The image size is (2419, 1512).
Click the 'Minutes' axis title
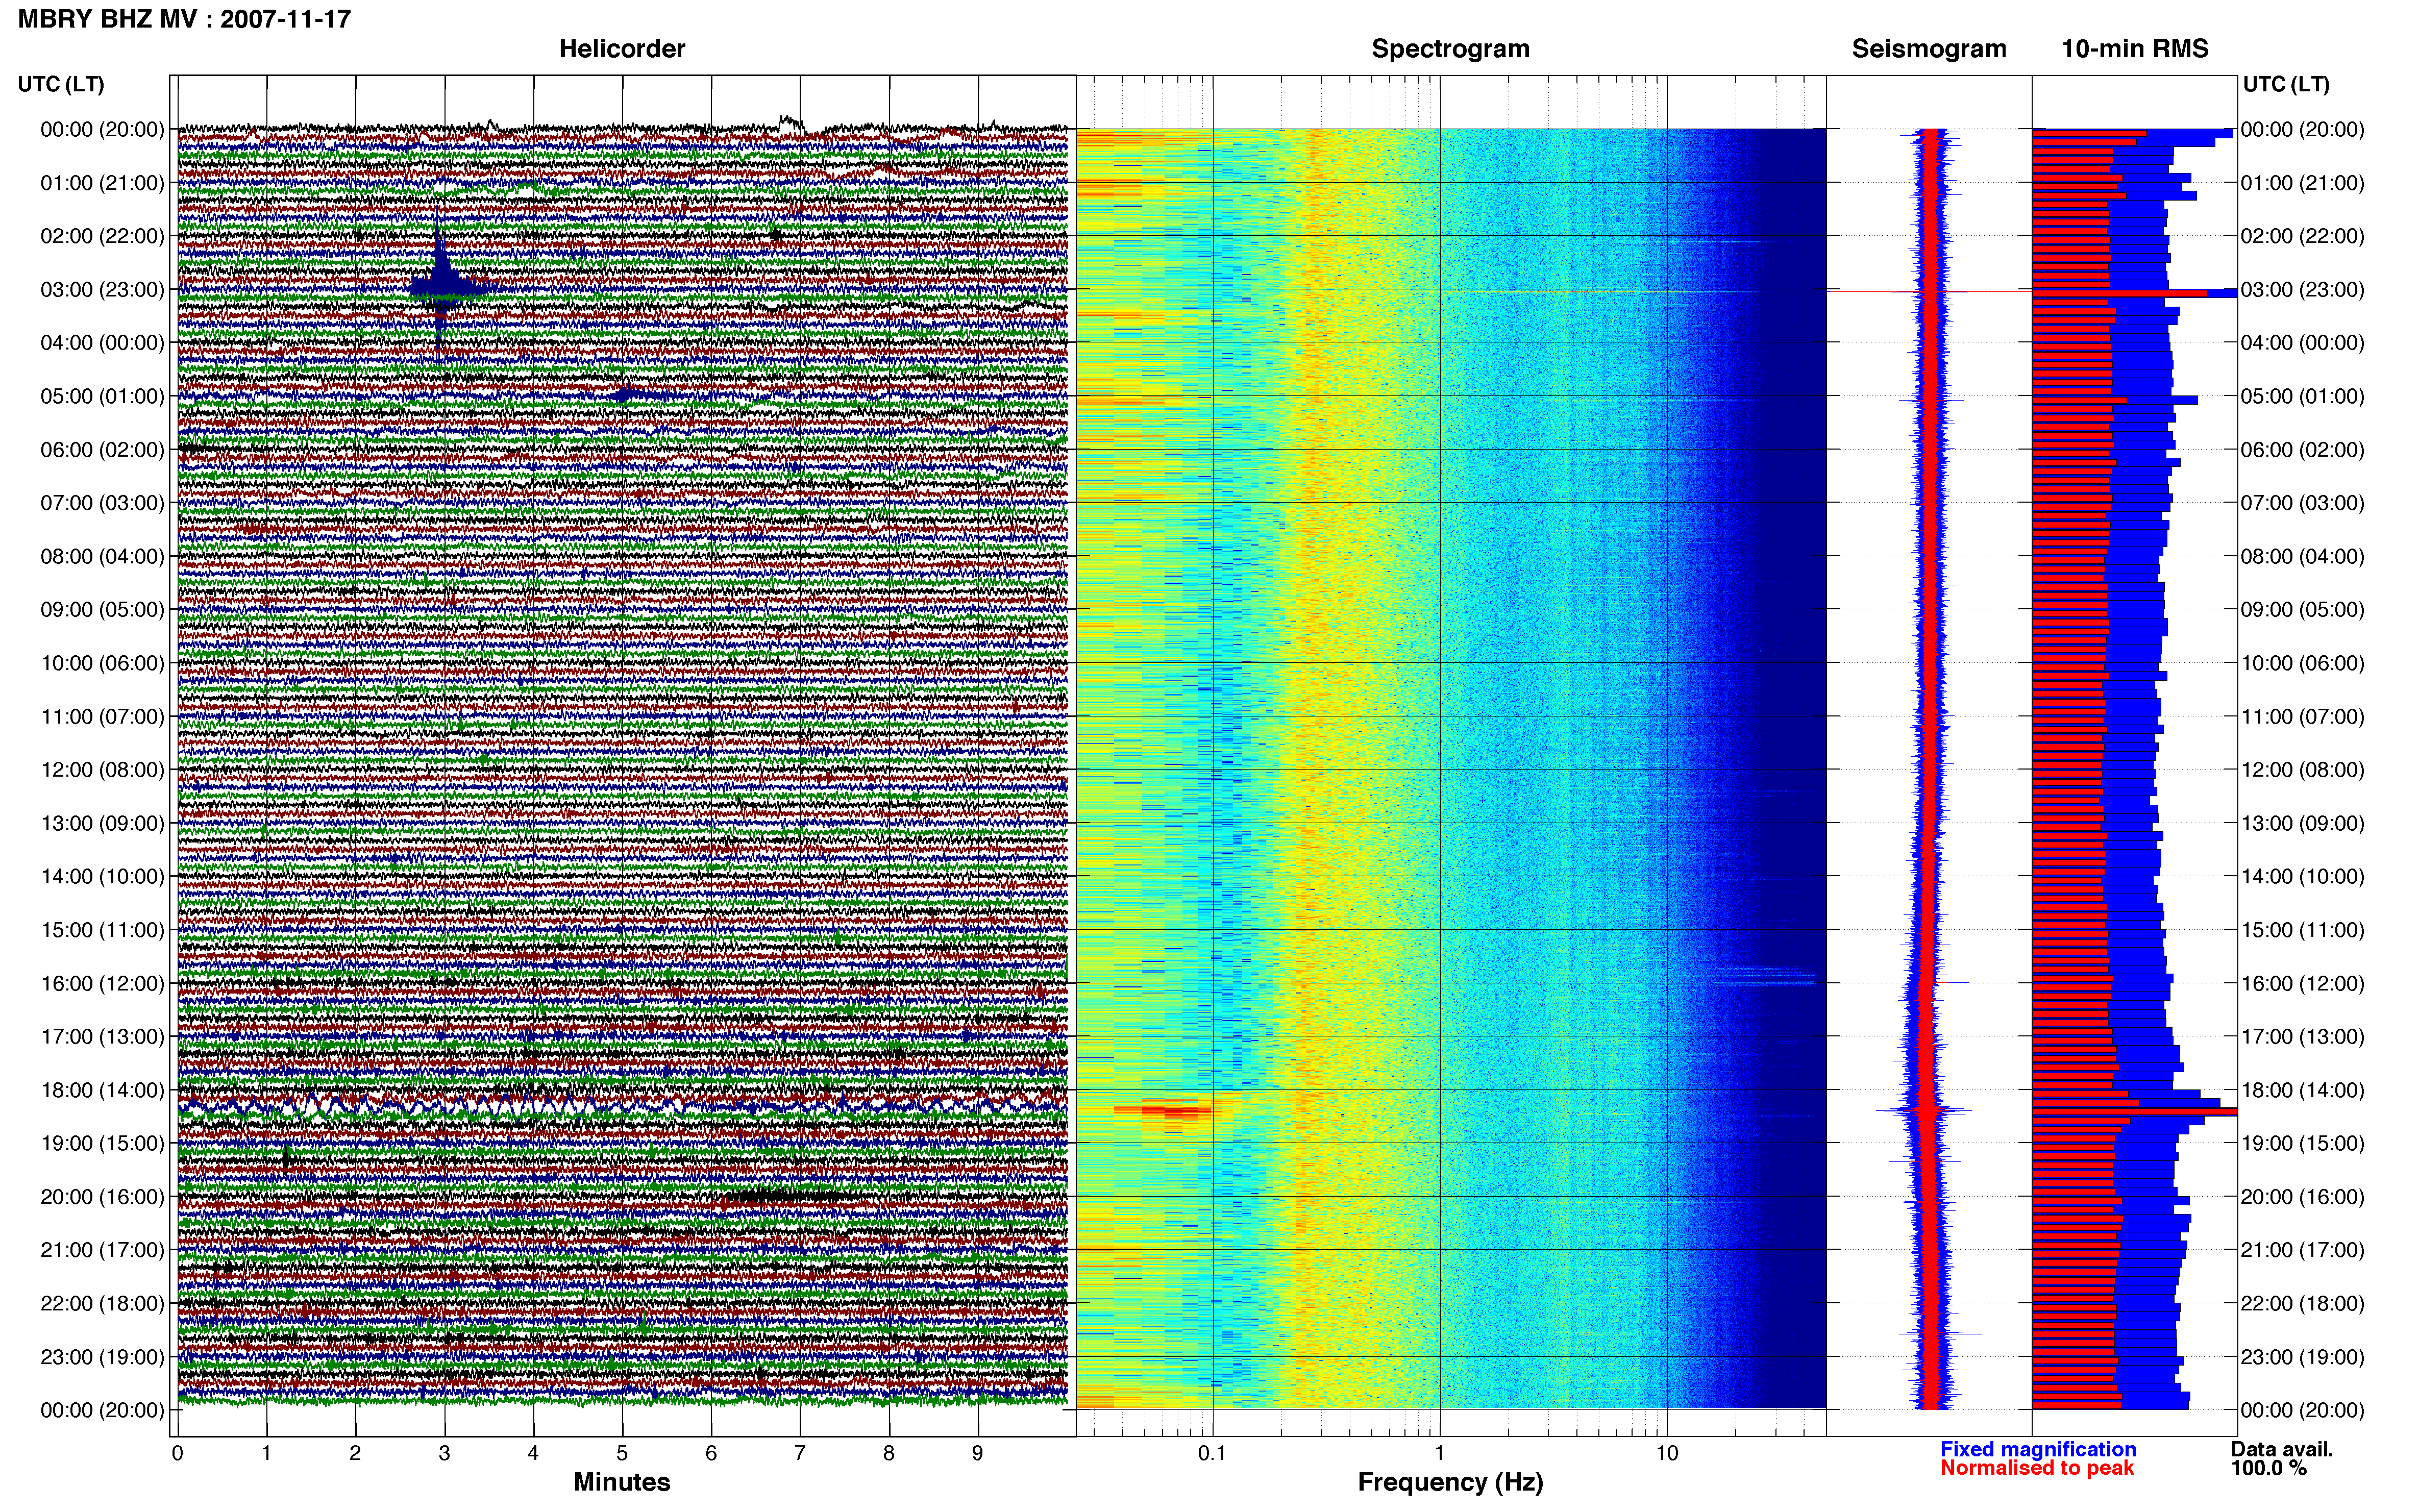622,1482
